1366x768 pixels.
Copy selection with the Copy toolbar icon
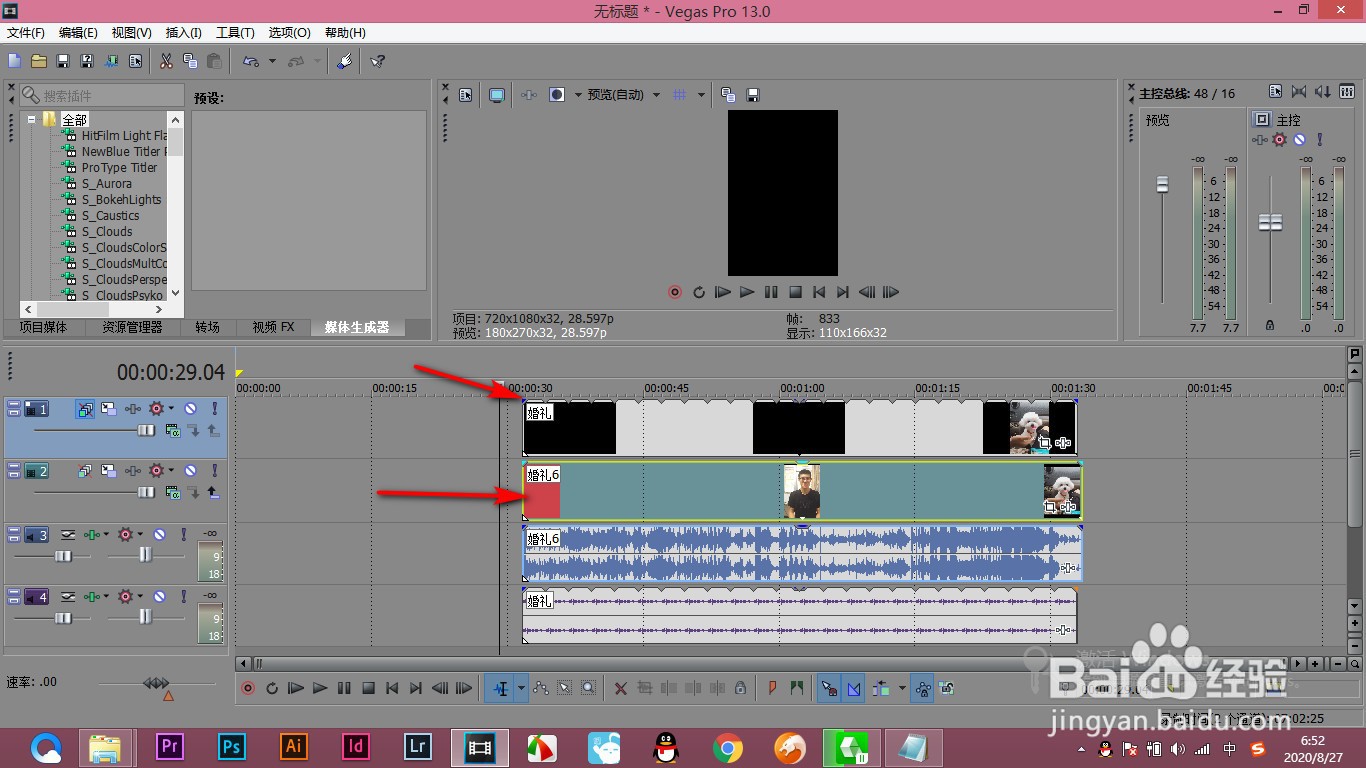pyautogui.click(x=190, y=61)
